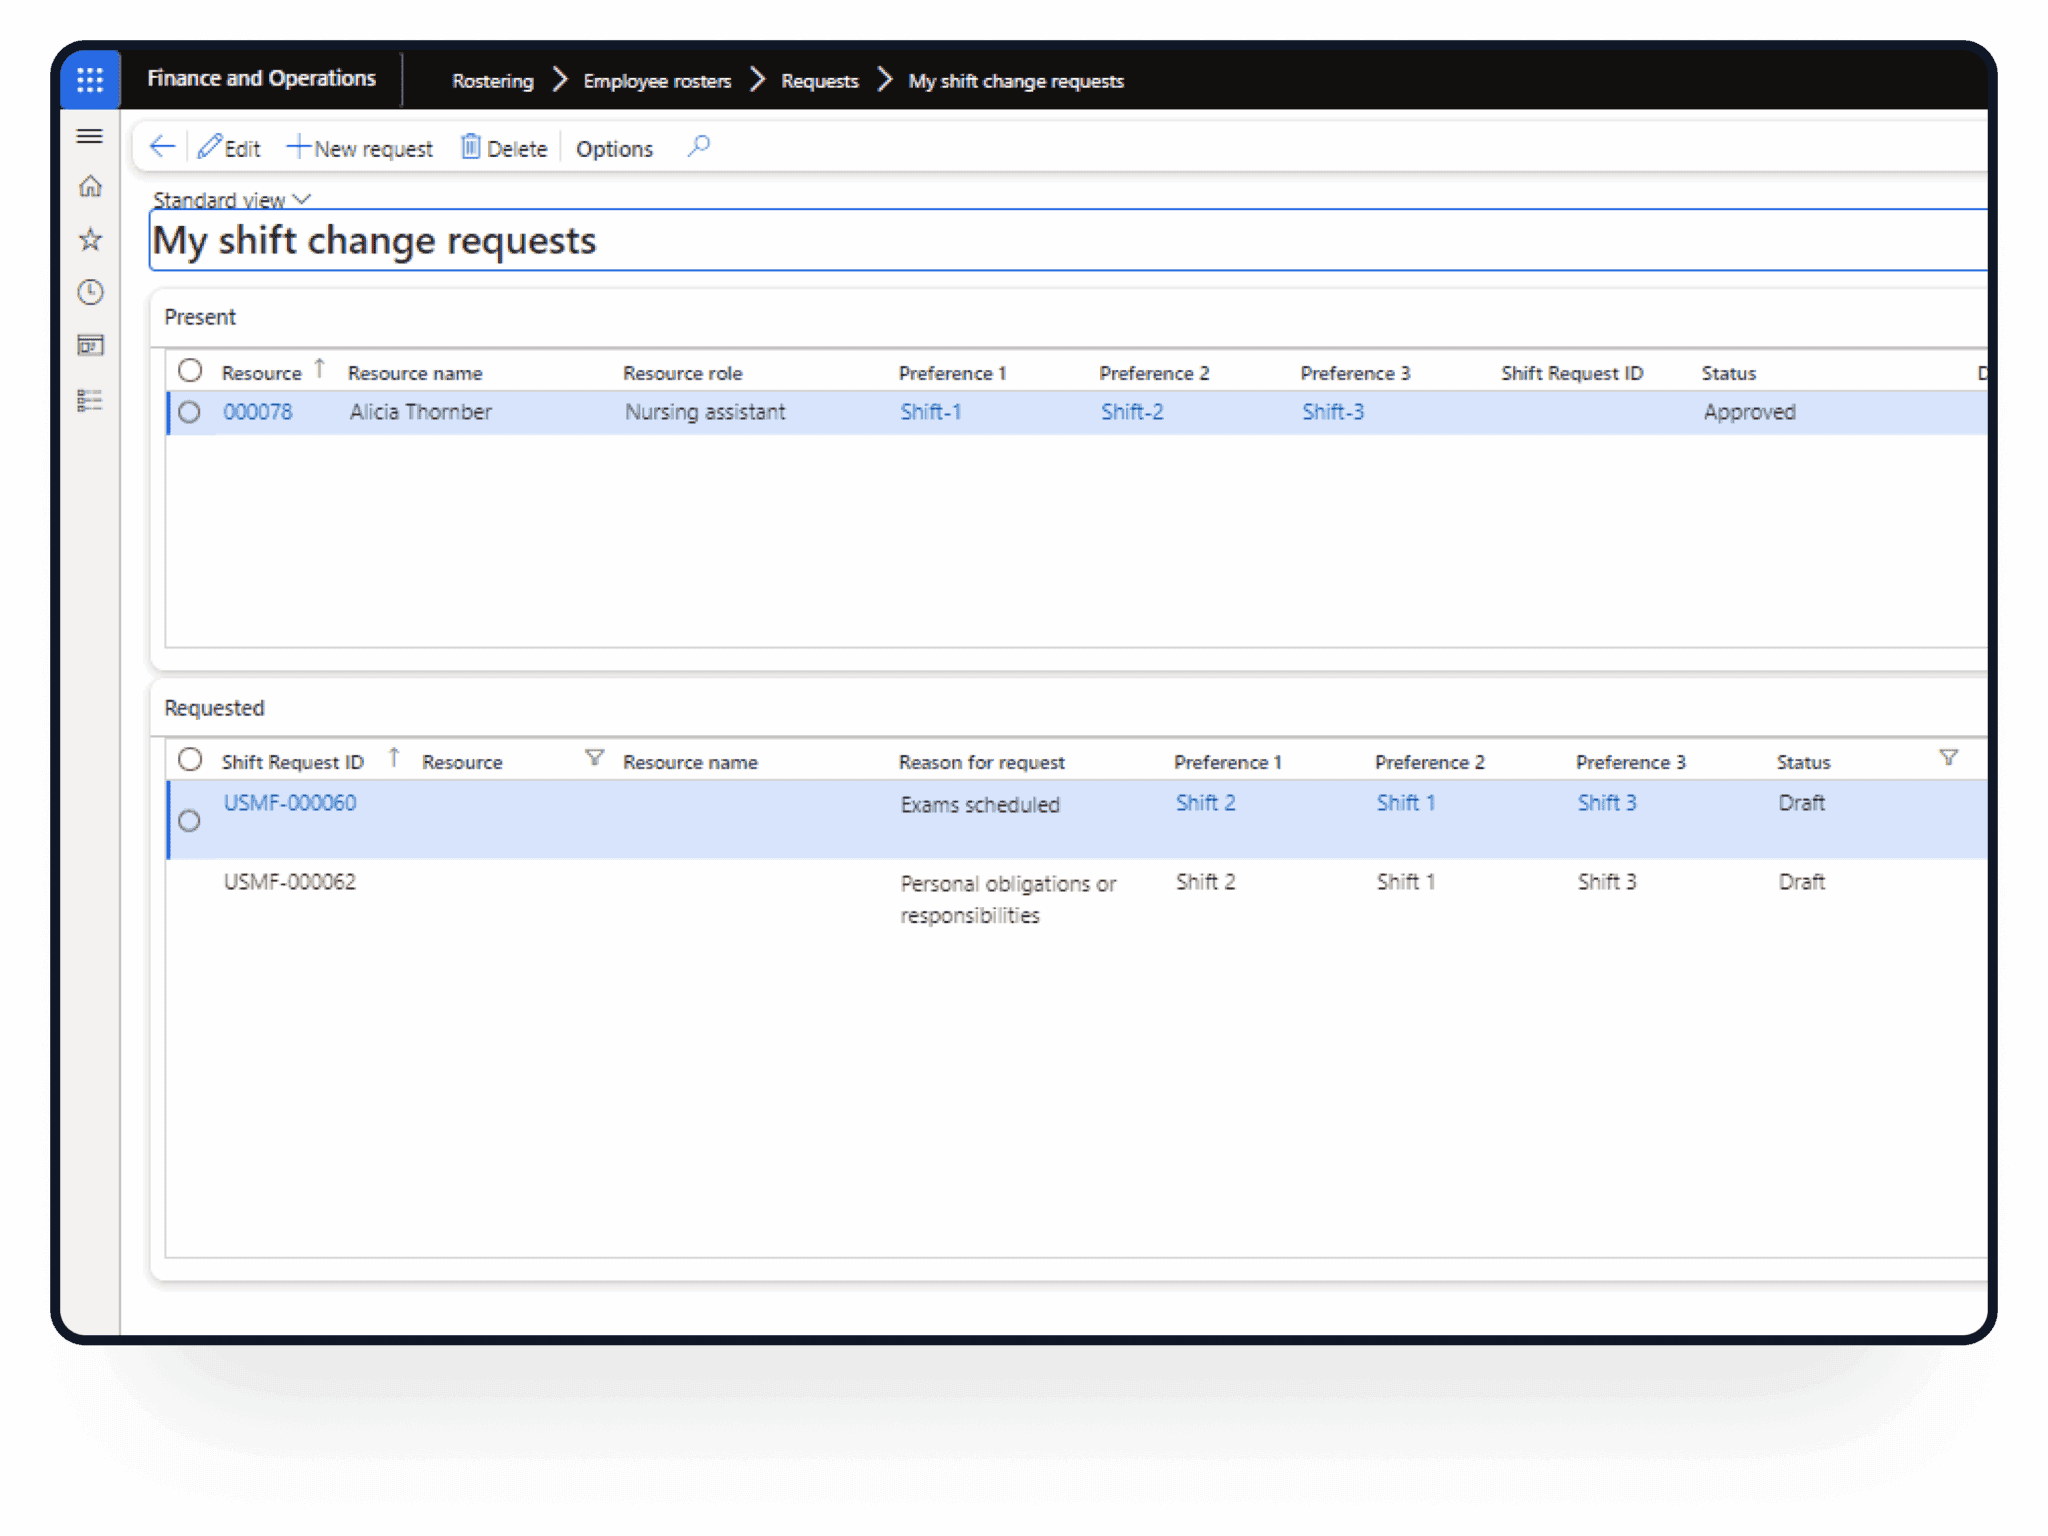Open Resource role column header
The height and width of the screenshot is (1536, 2048).
tap(683, 373)
